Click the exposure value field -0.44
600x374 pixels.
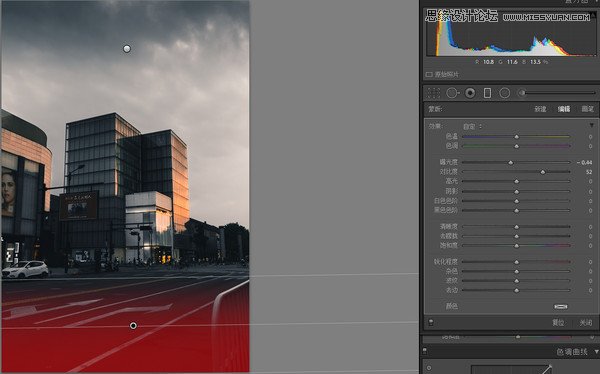(584, 162)
